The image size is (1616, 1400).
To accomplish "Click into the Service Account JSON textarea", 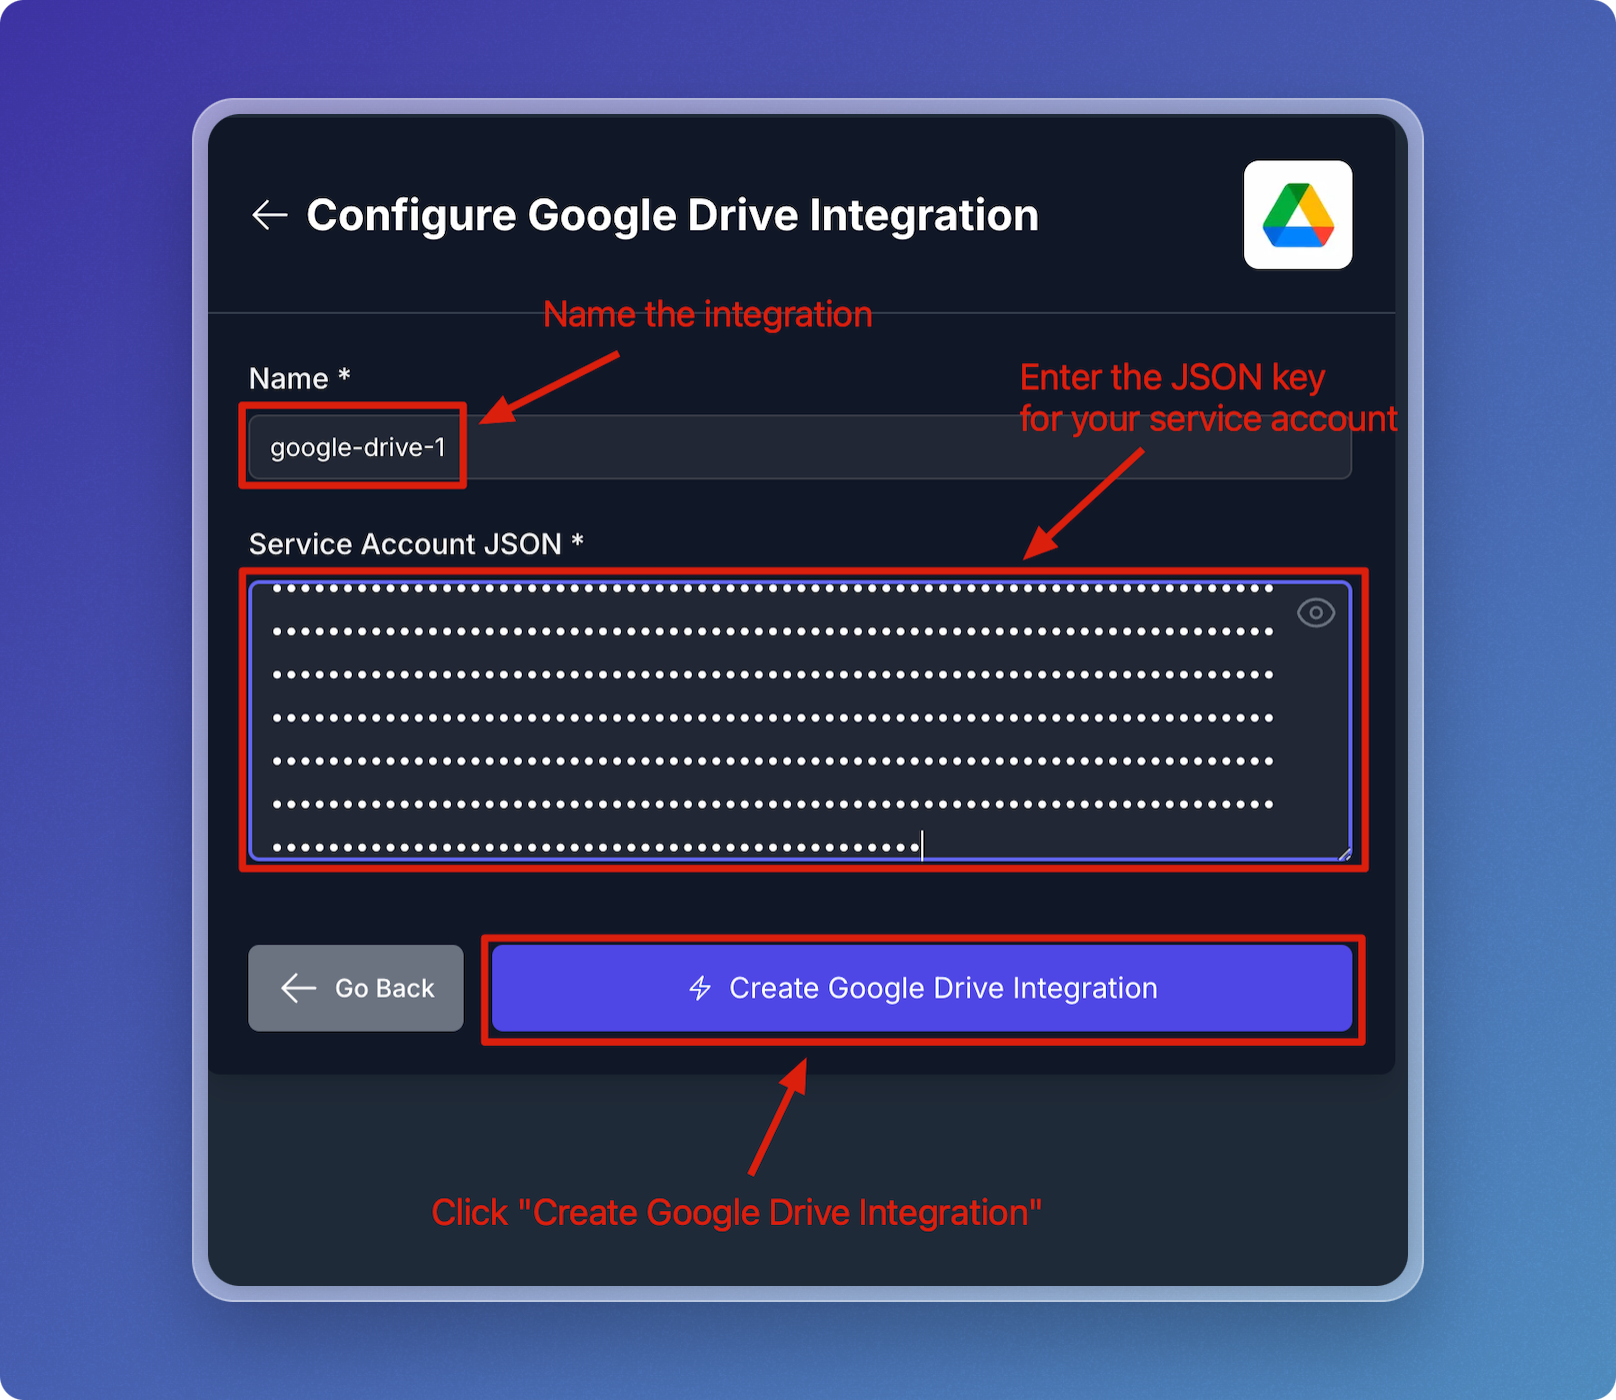I will (800, 720).
